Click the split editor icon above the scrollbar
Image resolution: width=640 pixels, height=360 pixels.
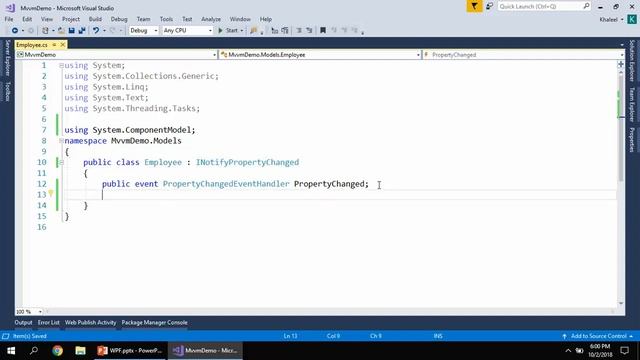(621, 64)
